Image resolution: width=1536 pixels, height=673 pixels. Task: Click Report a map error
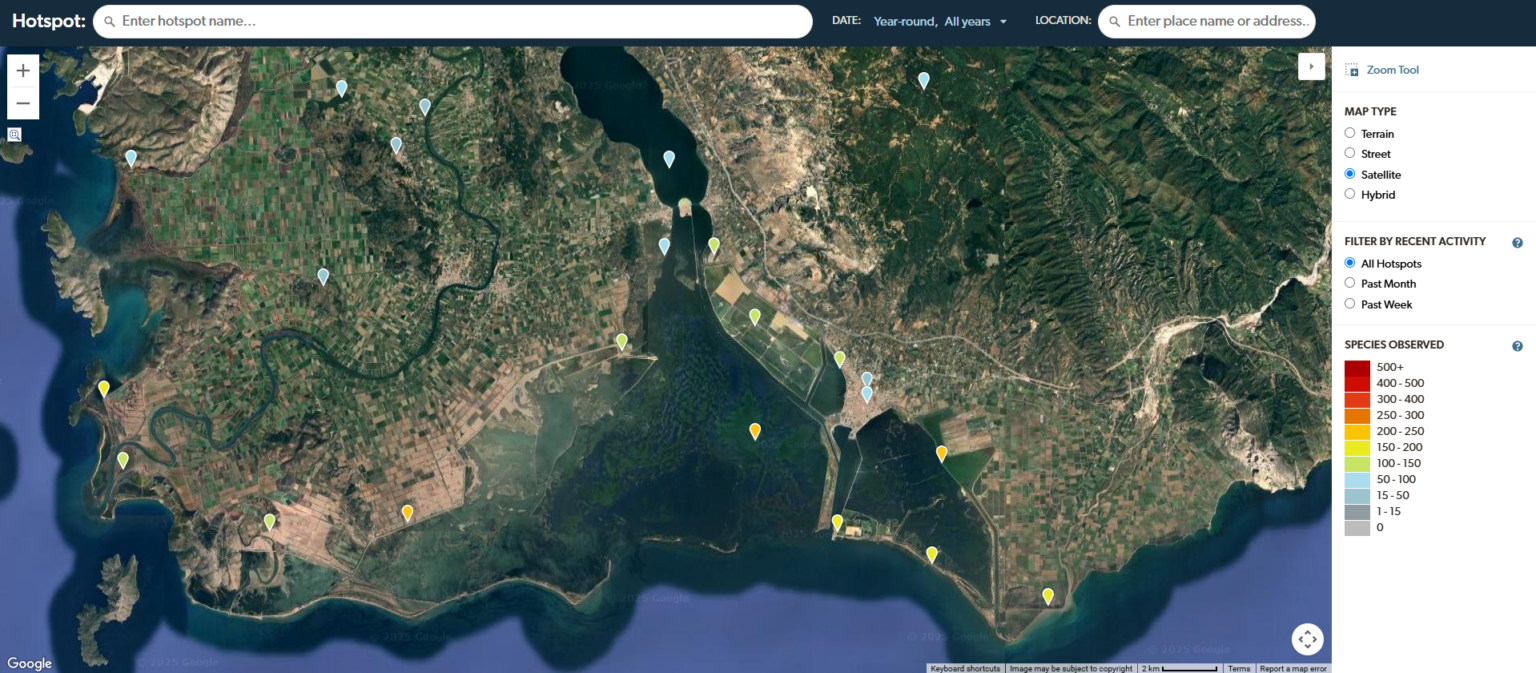[1295, 668]
